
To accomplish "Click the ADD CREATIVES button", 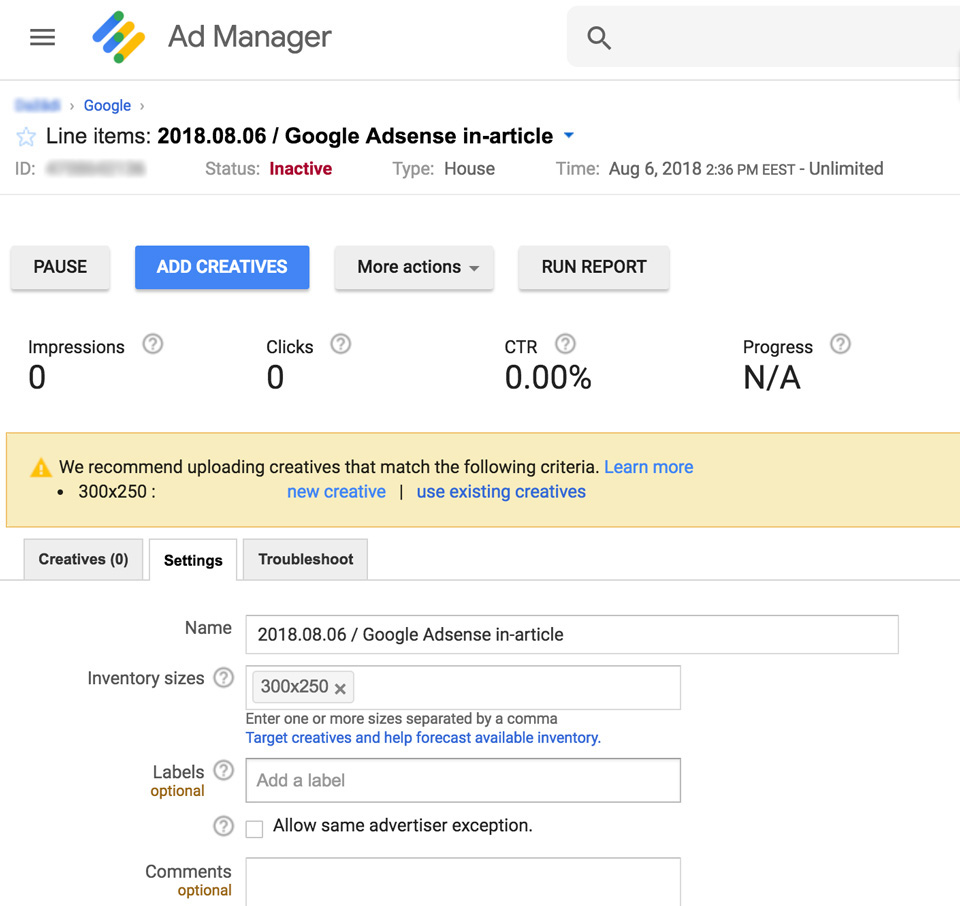I will click(222, 268).
